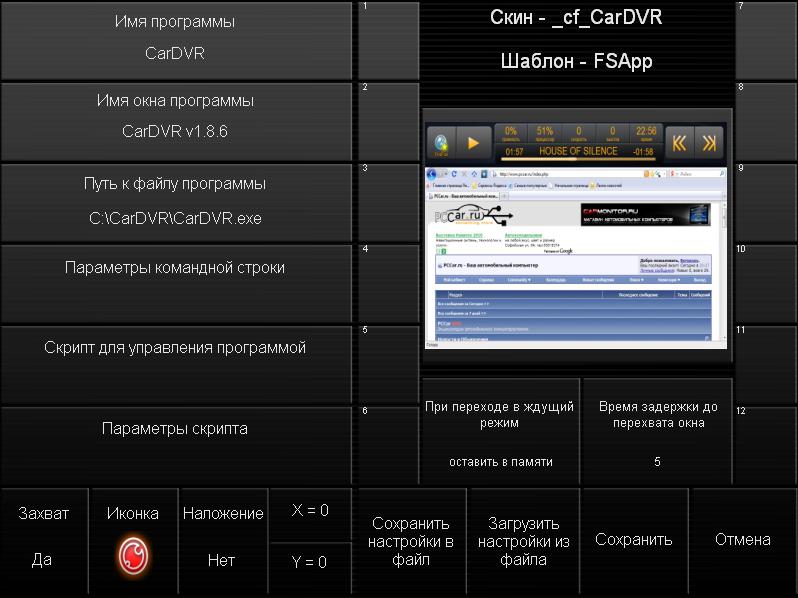Image resolution: width=798 pixels, height=598 pixels.
Task: Click Сохранить настройки в файл
Action: pyautogui.click(x=411, y=541)
